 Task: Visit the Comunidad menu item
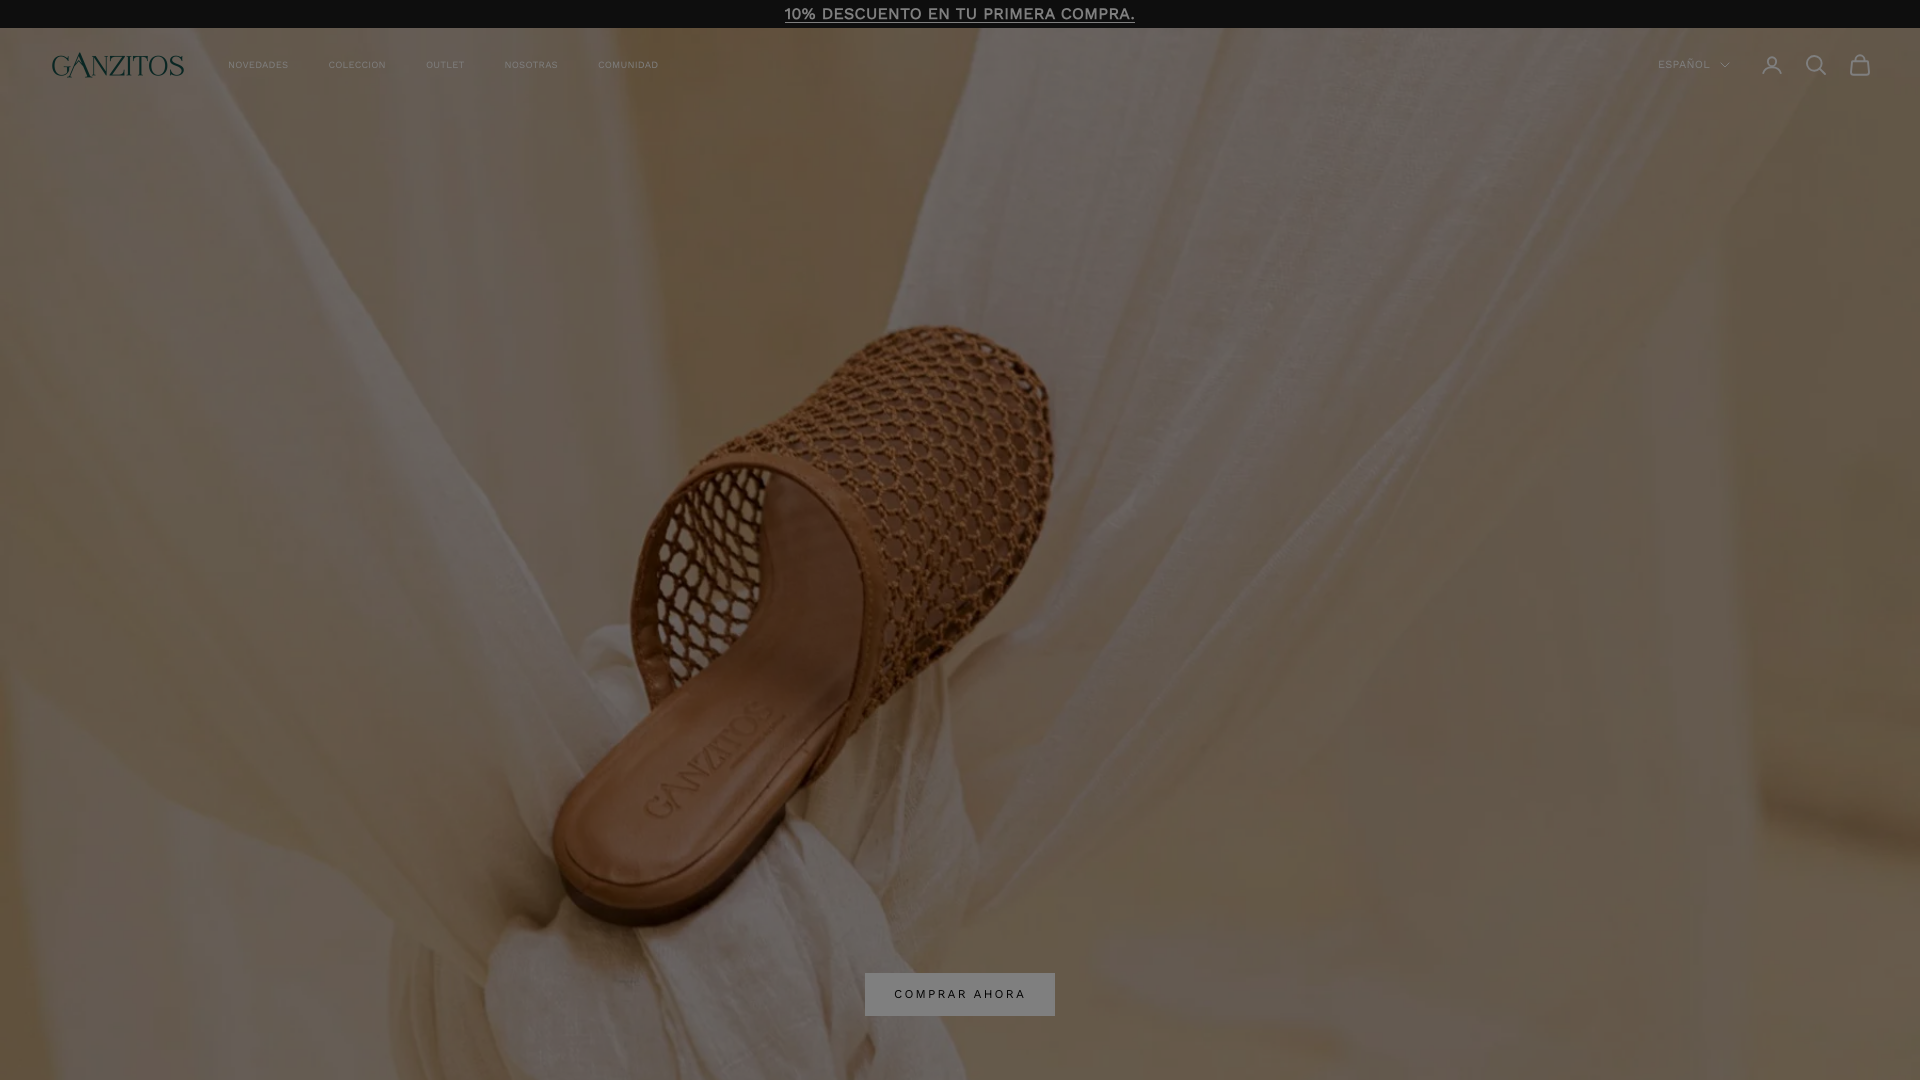click(628, 65)
